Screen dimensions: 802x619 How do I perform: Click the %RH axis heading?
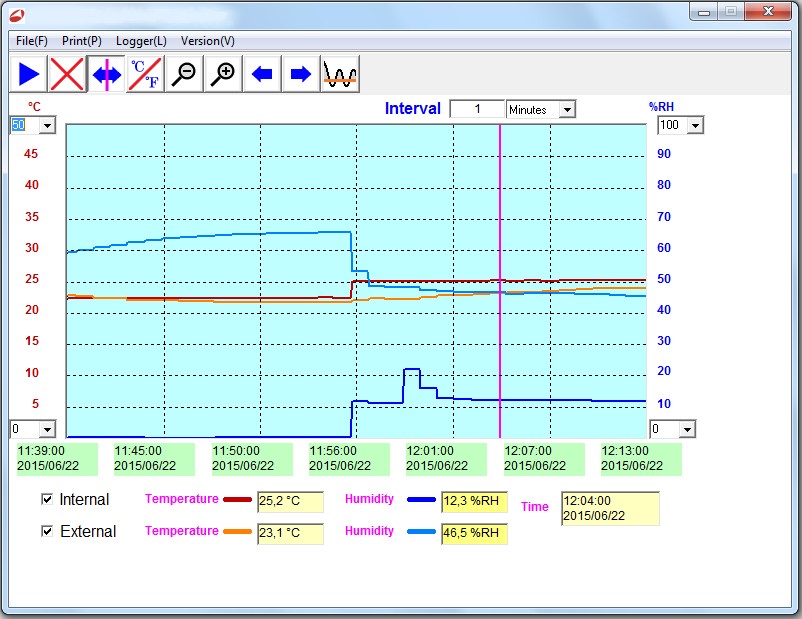pos(661,107)
